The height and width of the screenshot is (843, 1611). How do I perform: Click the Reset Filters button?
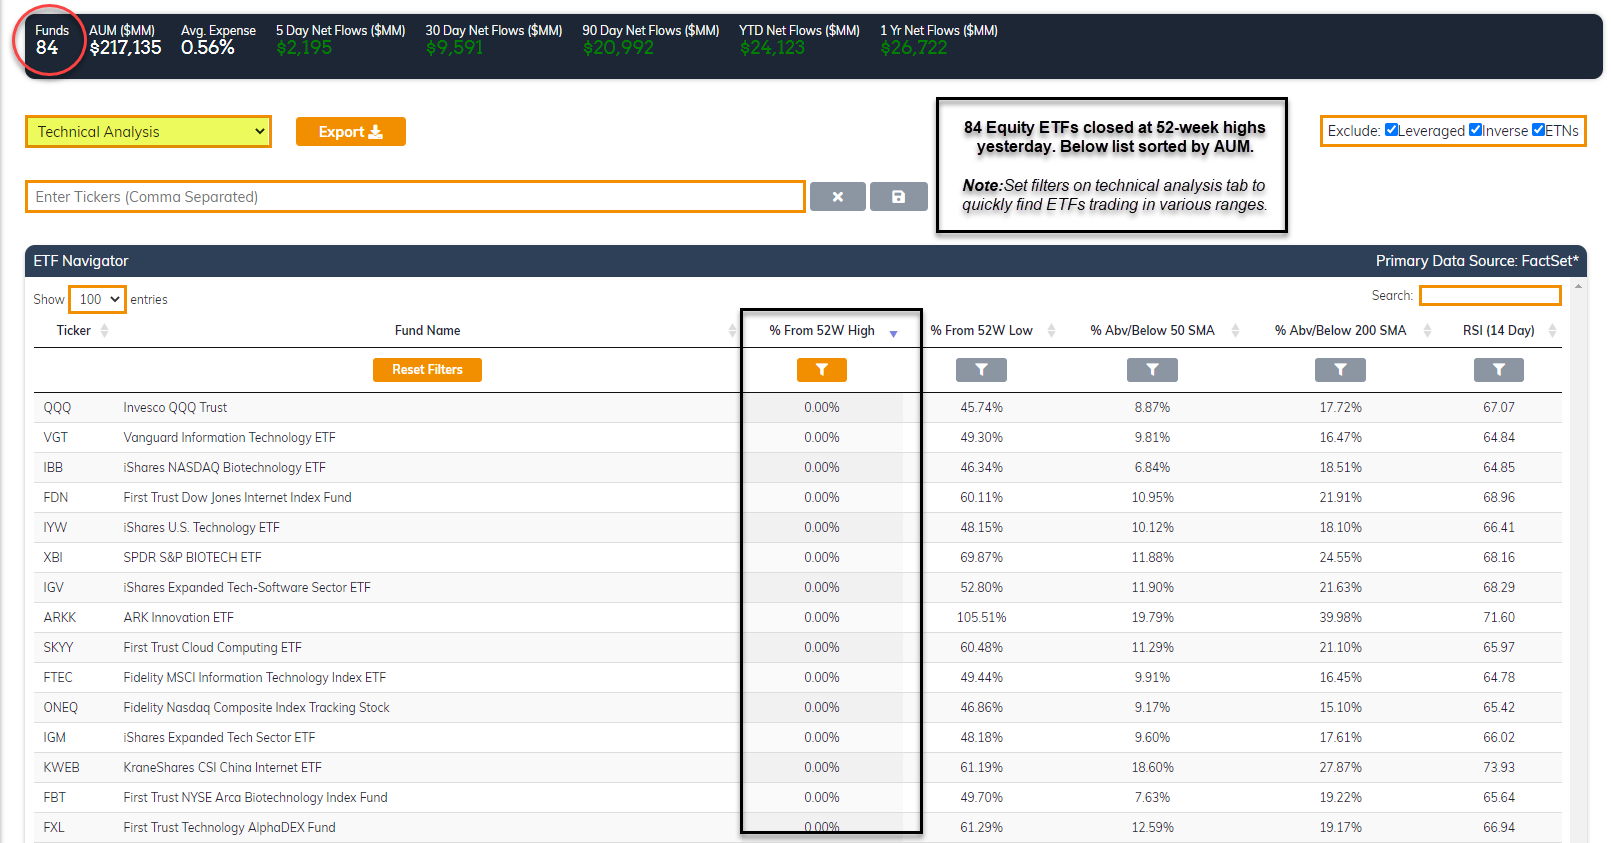(427, 370)
